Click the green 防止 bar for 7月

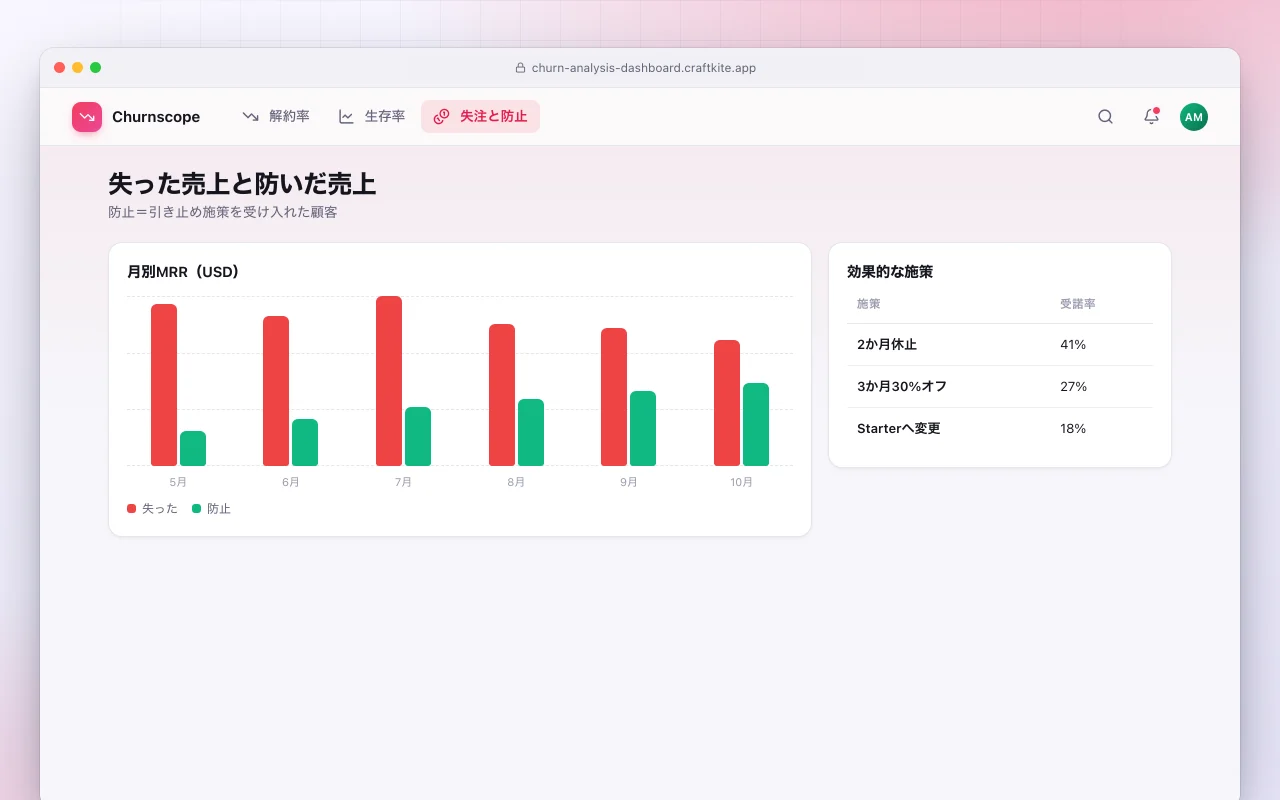418,437
